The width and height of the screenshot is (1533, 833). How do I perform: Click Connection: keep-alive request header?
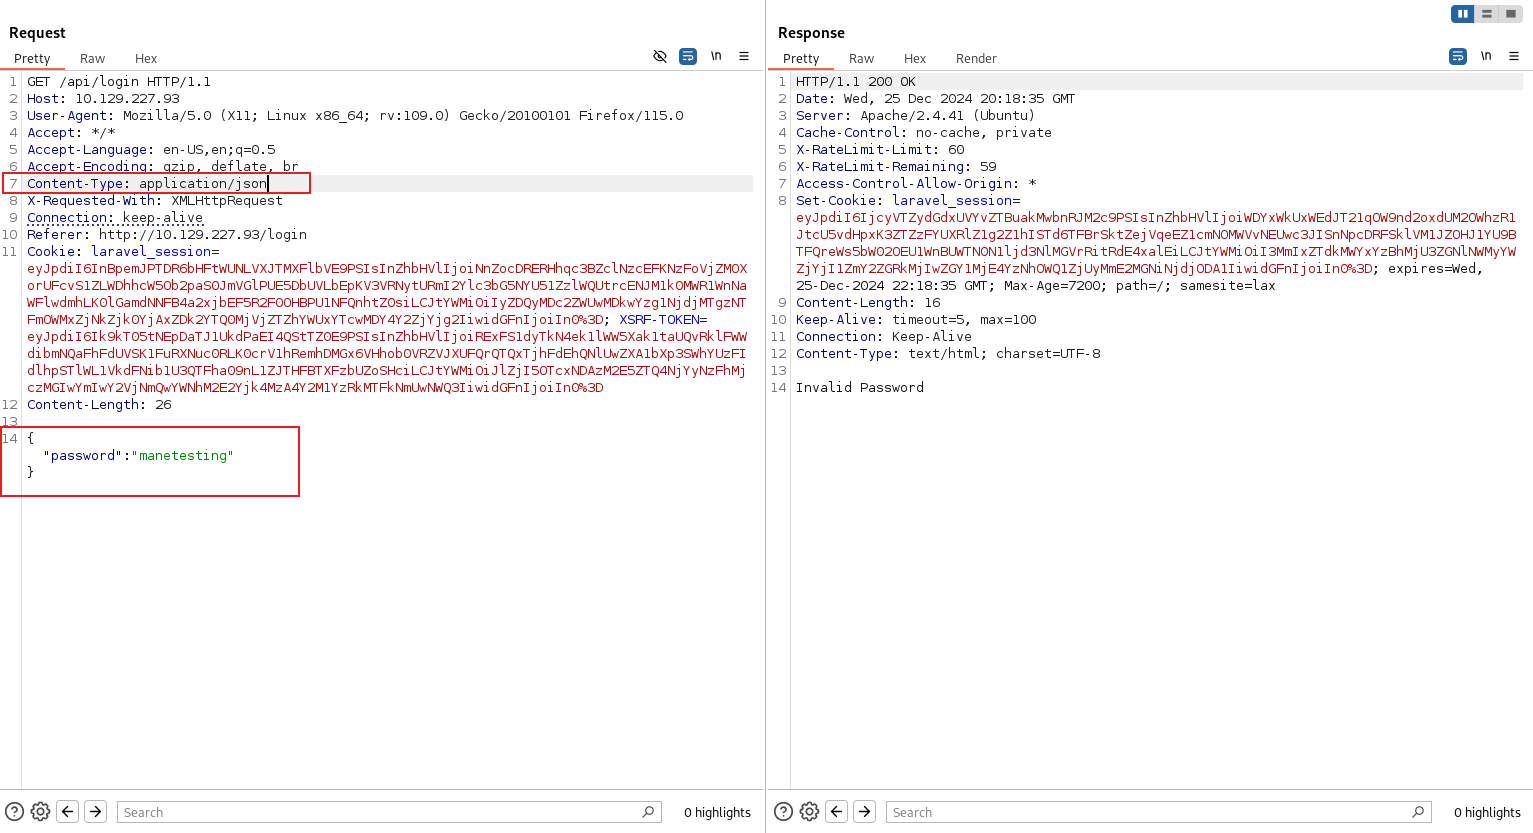[115, 218]
